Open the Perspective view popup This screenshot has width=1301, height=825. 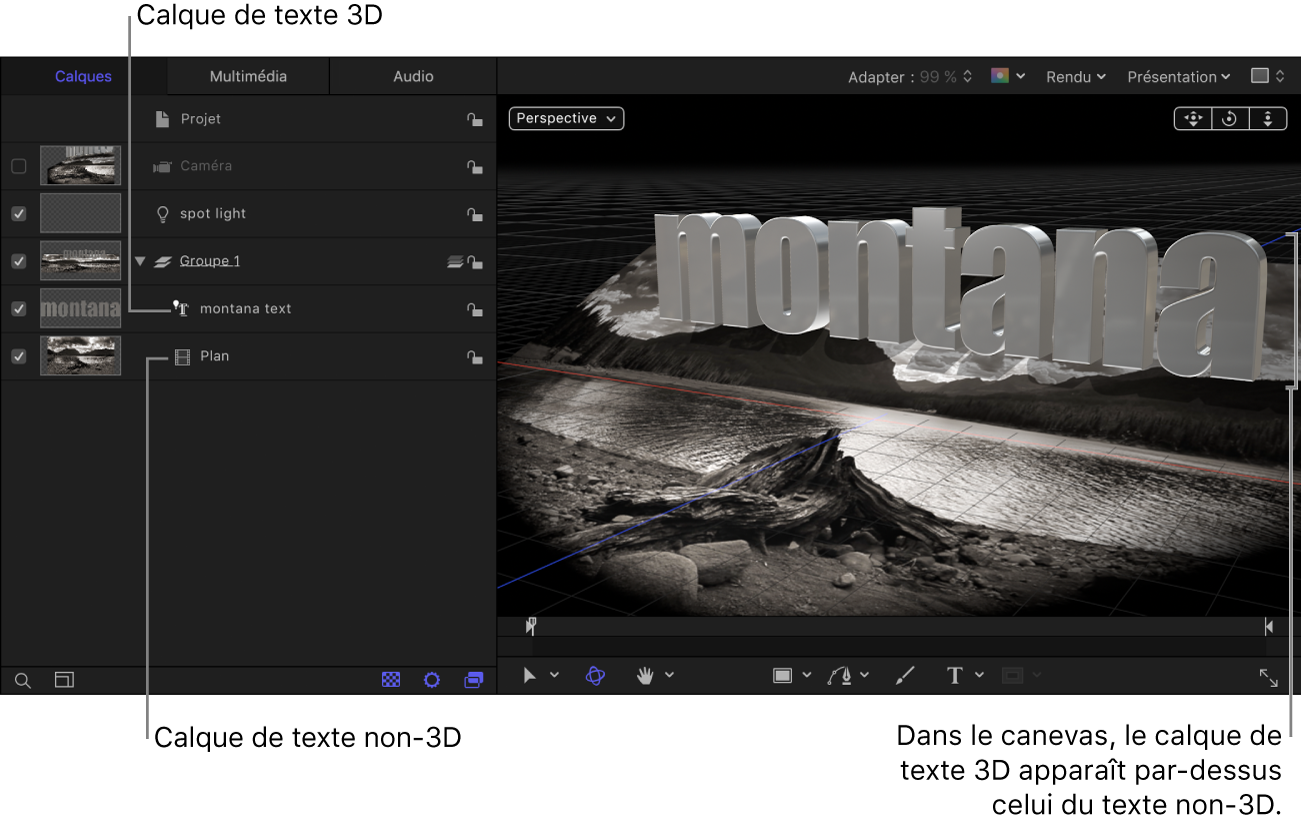565,118
